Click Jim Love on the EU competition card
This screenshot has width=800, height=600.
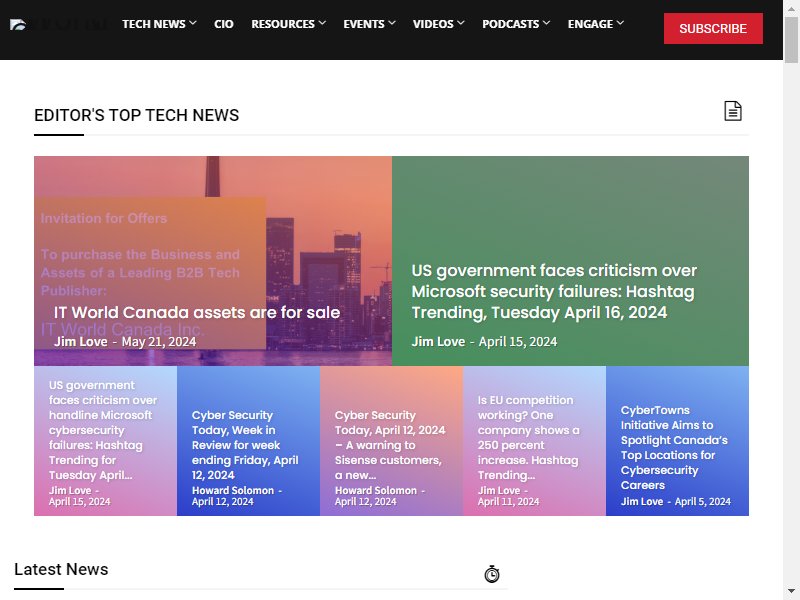498,490
